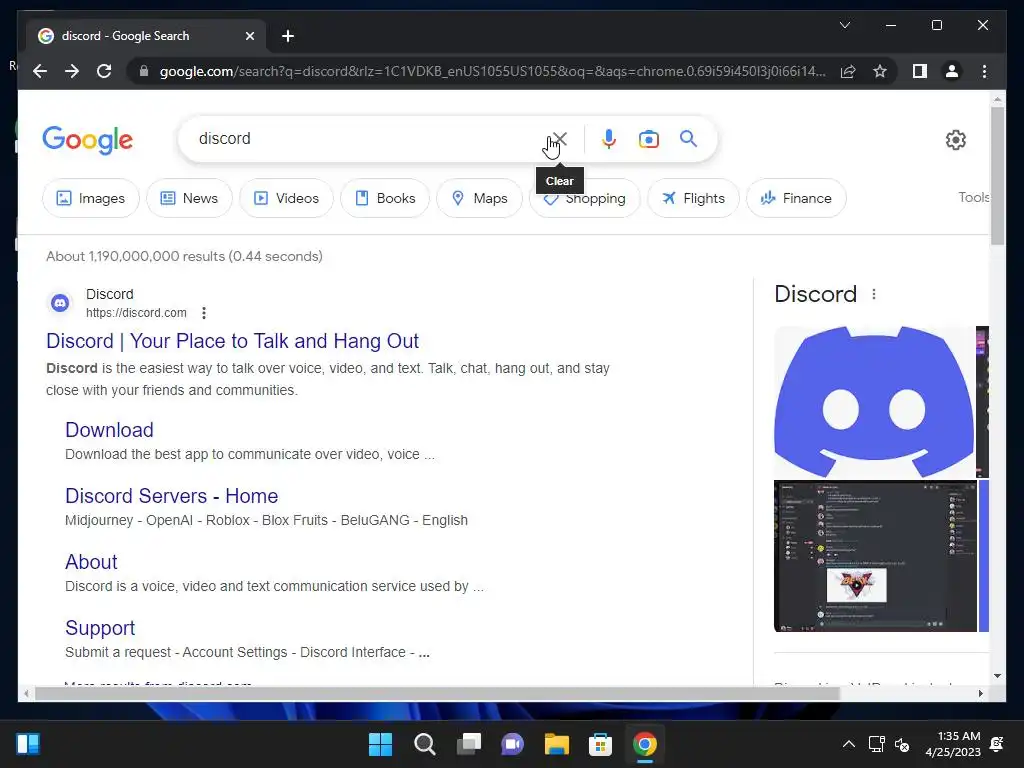1024x768 pixels.
Task: Open more options beside discord.com result
Action: coord(204,313)
